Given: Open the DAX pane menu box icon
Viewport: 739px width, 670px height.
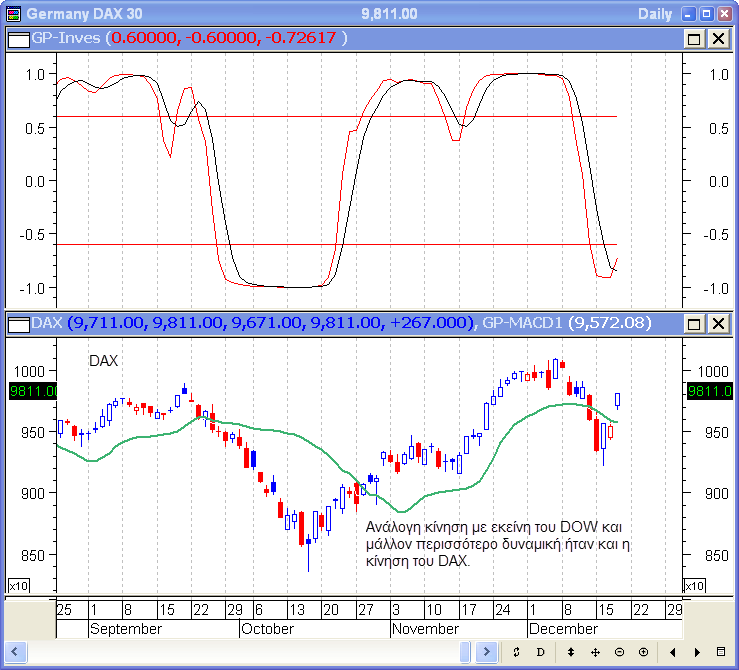Looking at the screenshot, I should point(18,323).
